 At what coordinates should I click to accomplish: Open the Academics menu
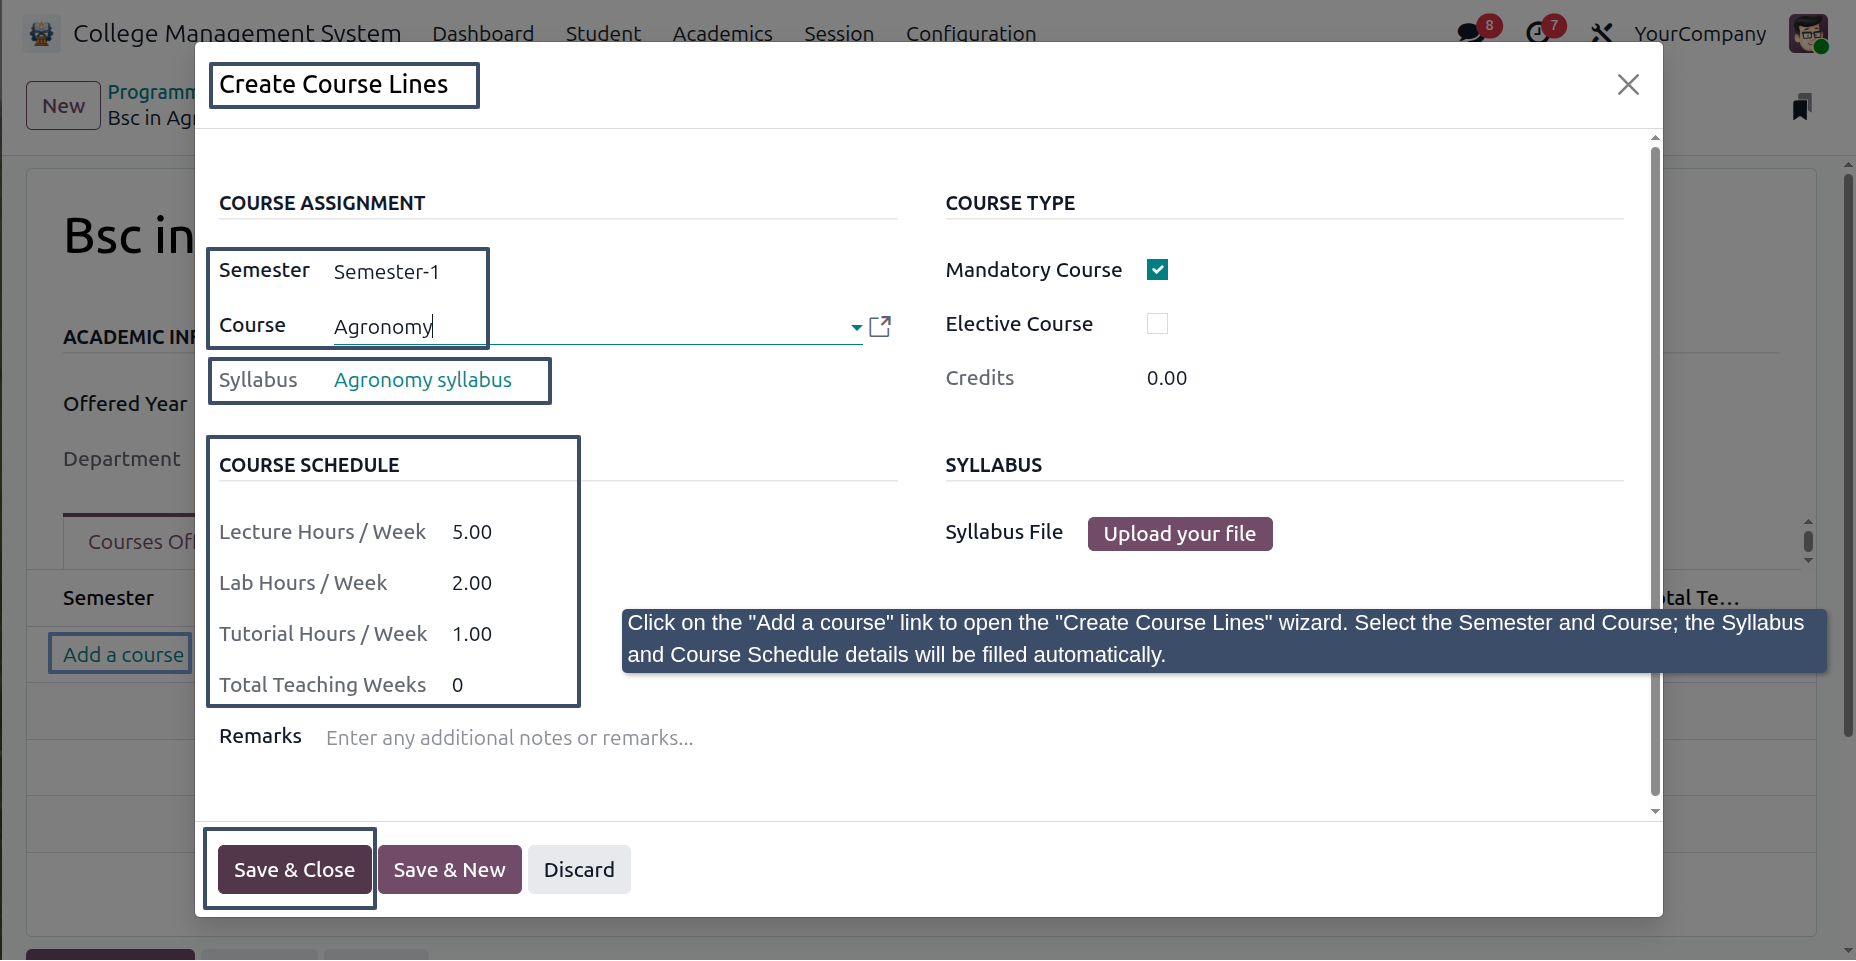click(x=722, y=33)
